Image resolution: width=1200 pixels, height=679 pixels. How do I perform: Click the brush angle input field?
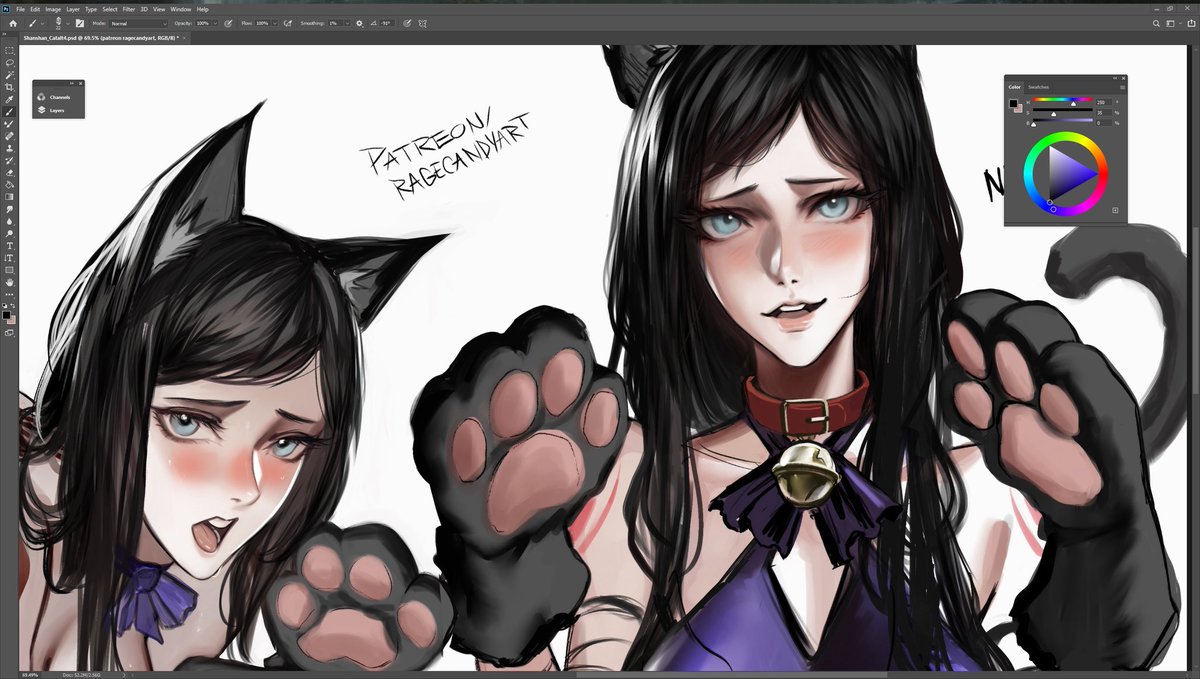[x=386, y=23]
